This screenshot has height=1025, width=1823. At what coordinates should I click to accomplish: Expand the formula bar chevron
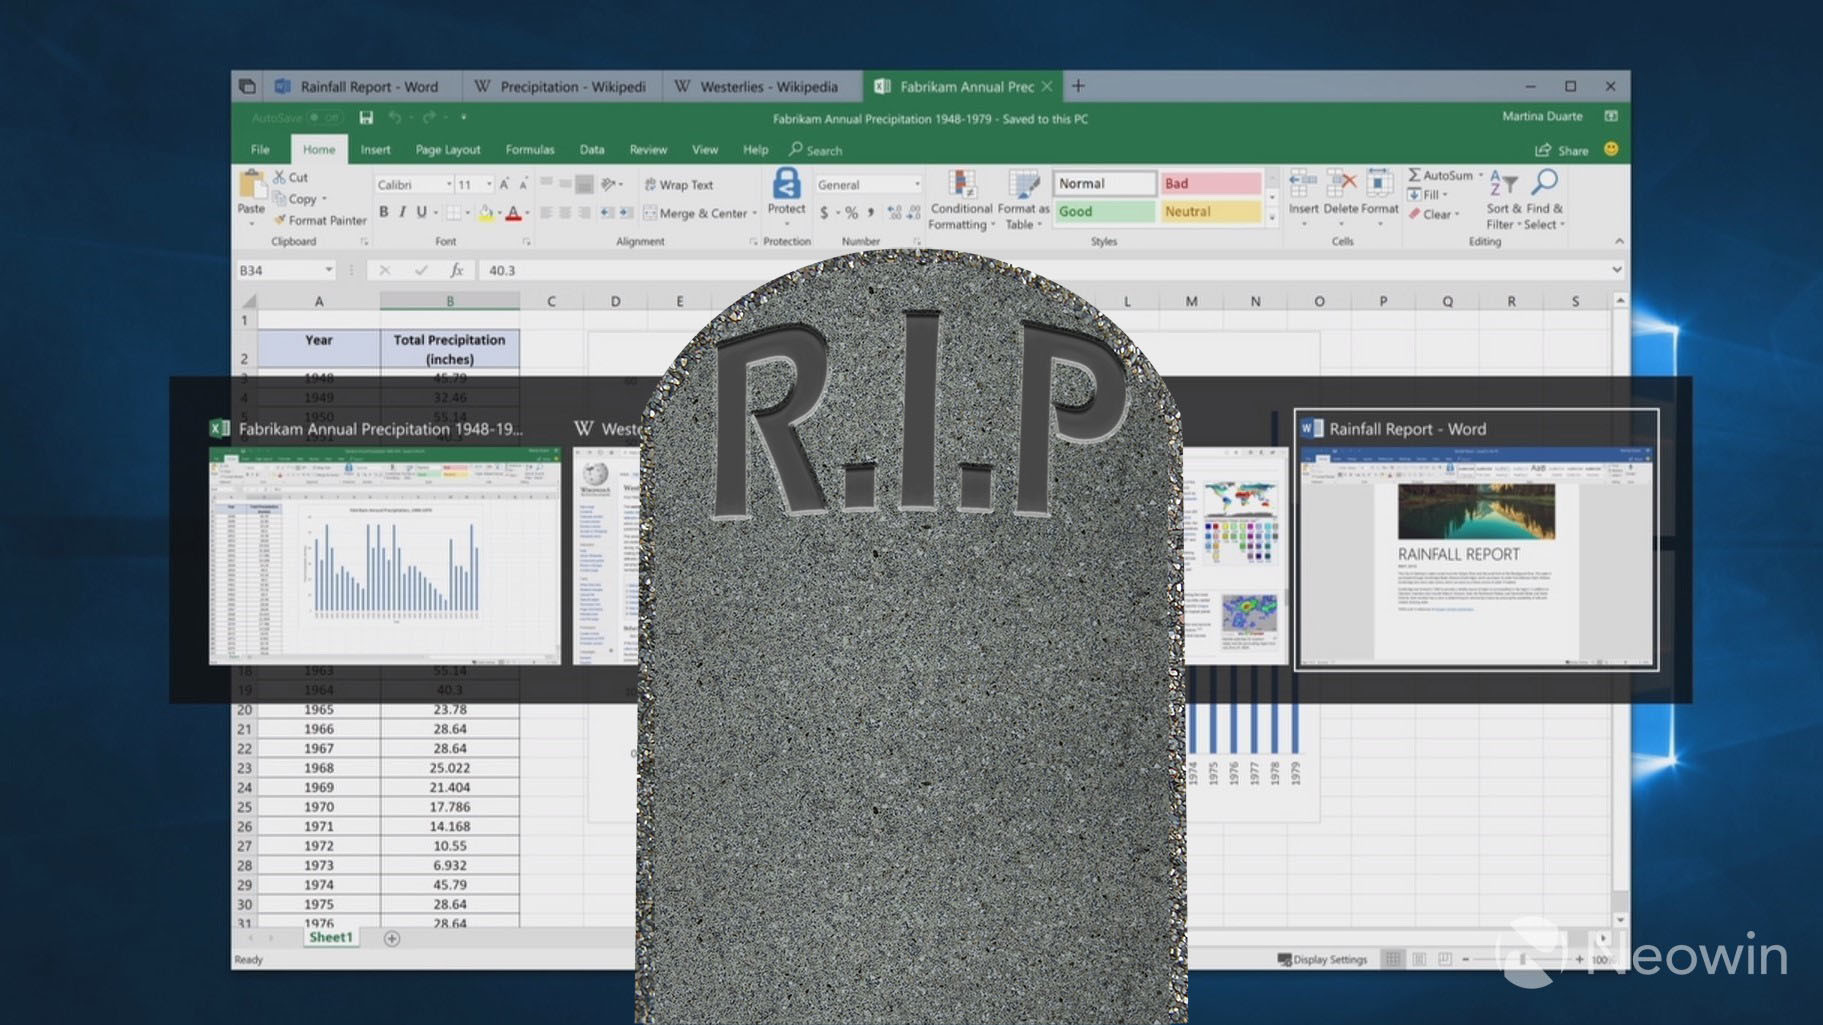coord(1616,270)
